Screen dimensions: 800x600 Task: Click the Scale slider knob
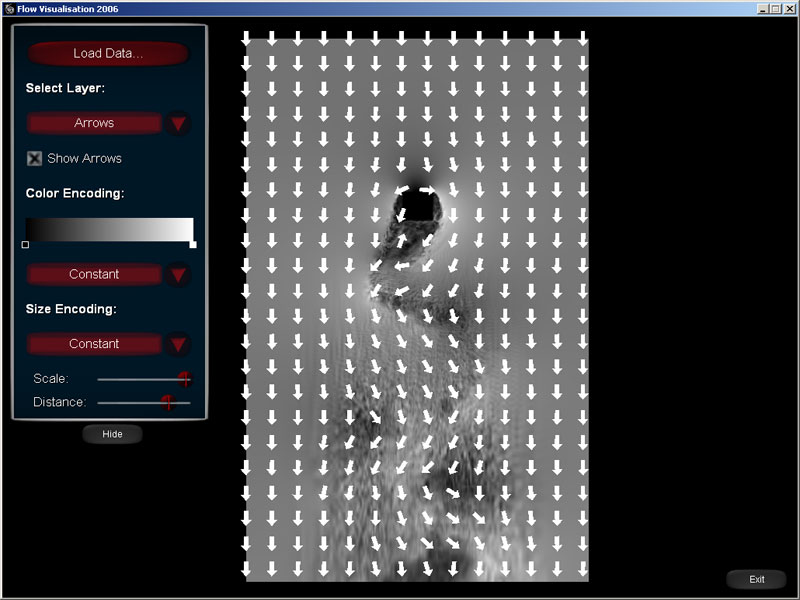tap(185, 379)
